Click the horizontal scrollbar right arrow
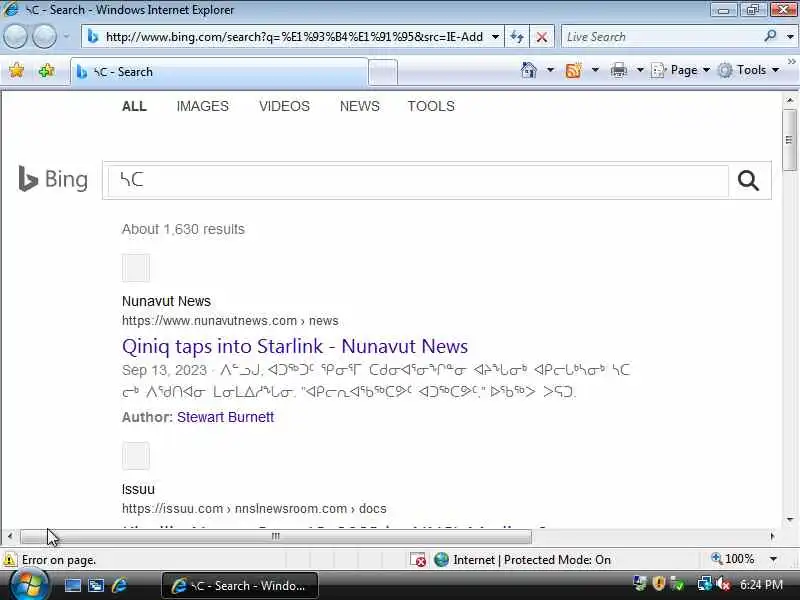 [x=772, y=536]
